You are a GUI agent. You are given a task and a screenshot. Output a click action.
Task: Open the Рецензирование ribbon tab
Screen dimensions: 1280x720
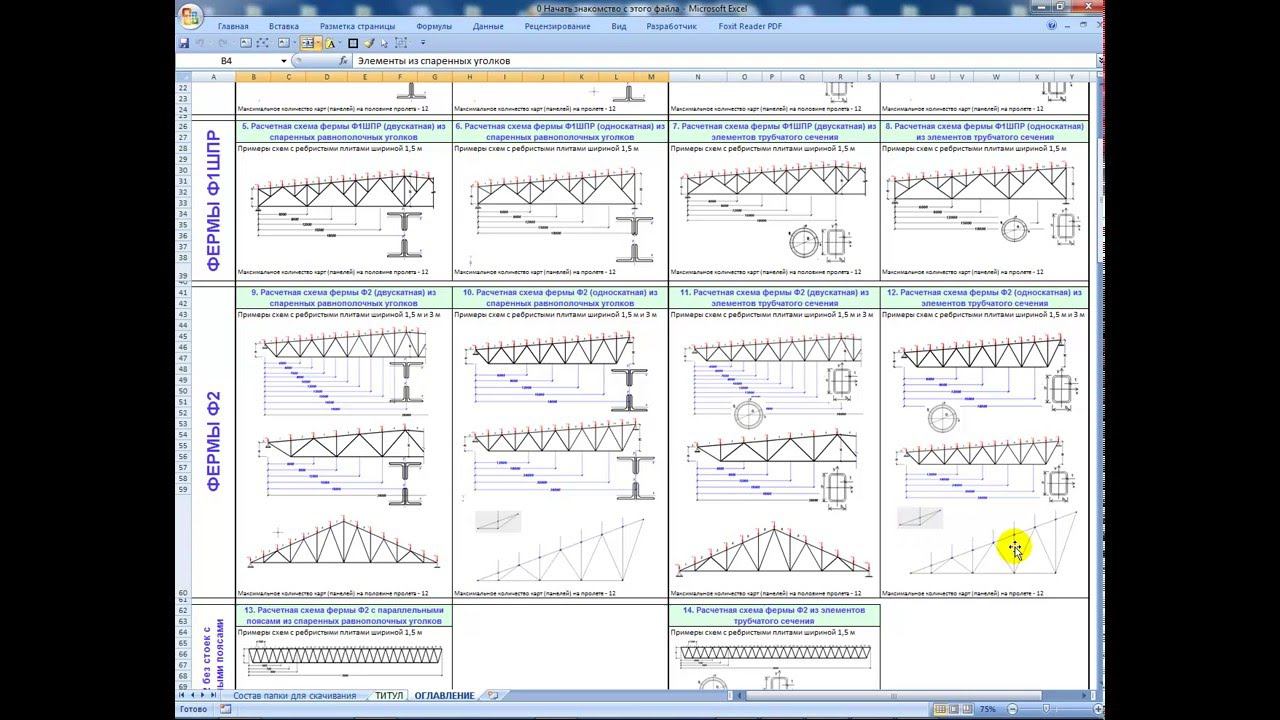(x=557, y=26)
